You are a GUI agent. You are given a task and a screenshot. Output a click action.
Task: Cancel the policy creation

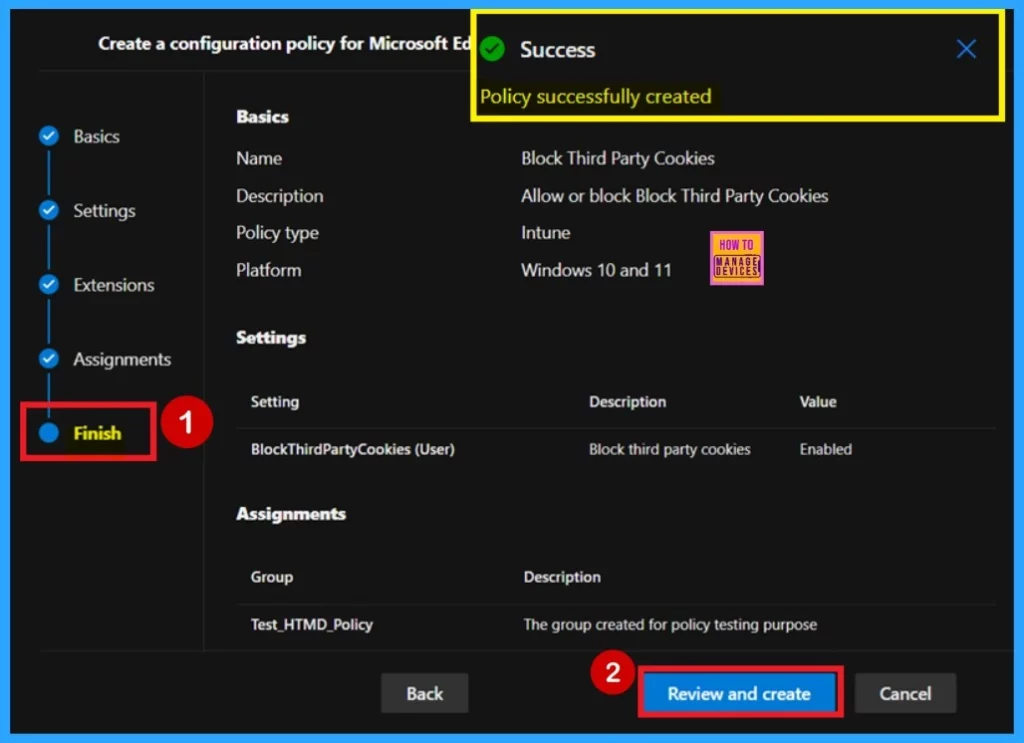[905, 693]
